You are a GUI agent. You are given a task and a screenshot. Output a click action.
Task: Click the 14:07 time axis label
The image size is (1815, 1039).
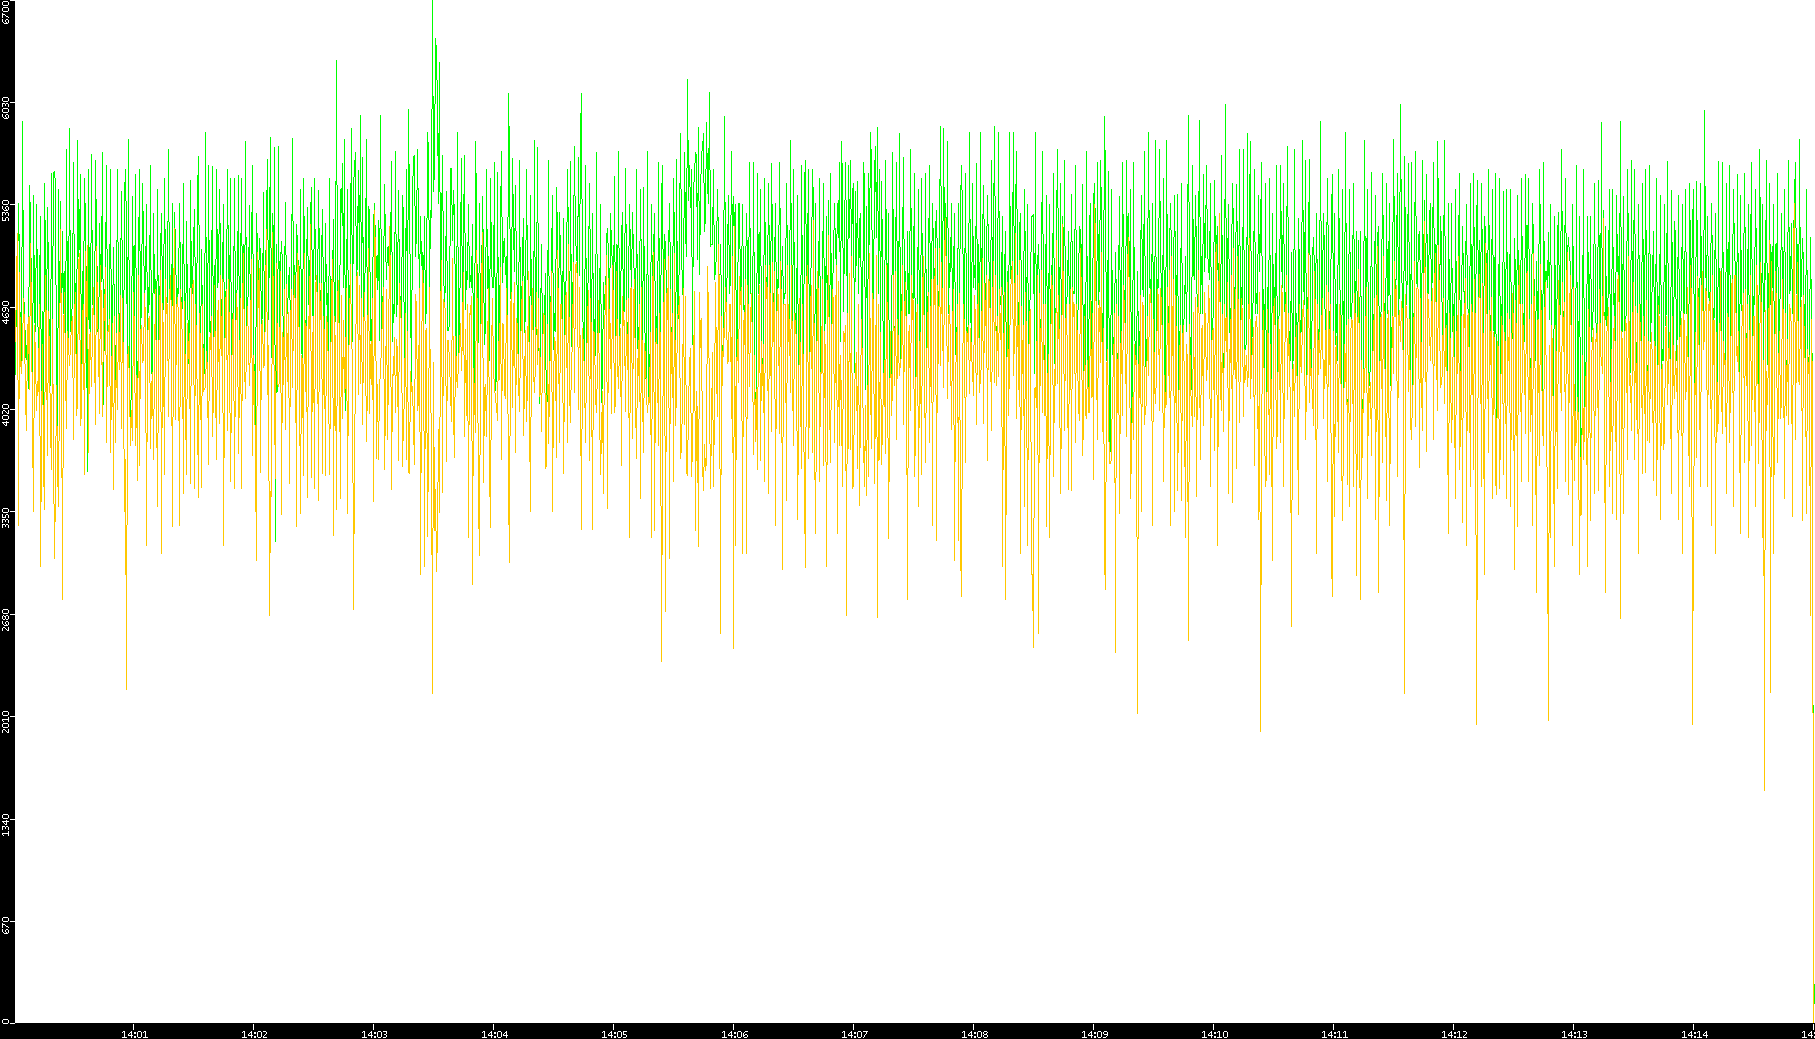pos(854,1034)
